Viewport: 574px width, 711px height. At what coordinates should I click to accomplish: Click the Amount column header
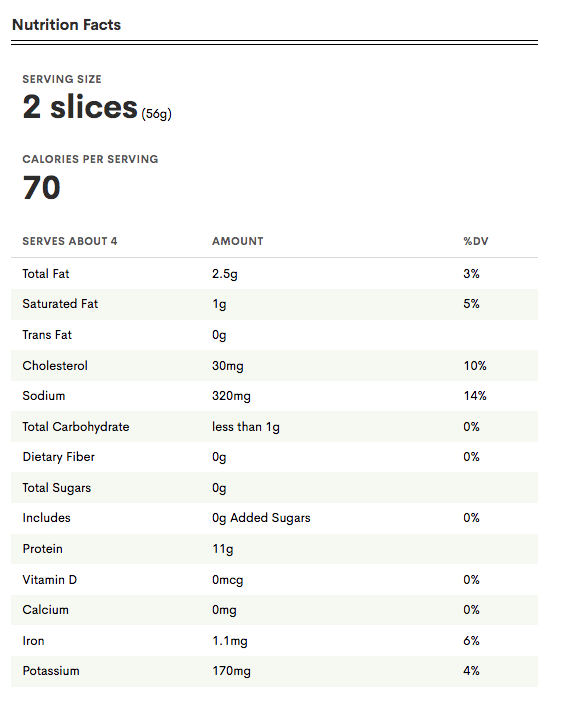point(238,241)
